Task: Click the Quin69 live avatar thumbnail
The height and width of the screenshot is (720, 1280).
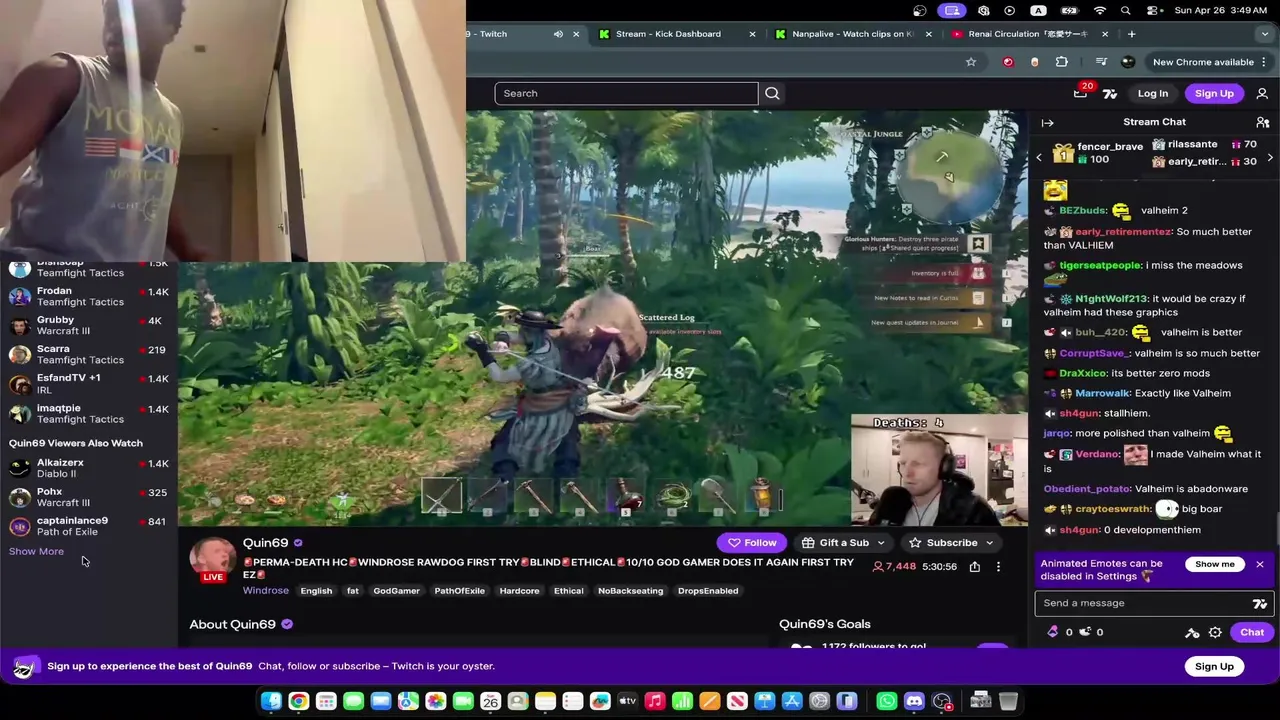Action: pyautogui.click(x=213, y=560)
